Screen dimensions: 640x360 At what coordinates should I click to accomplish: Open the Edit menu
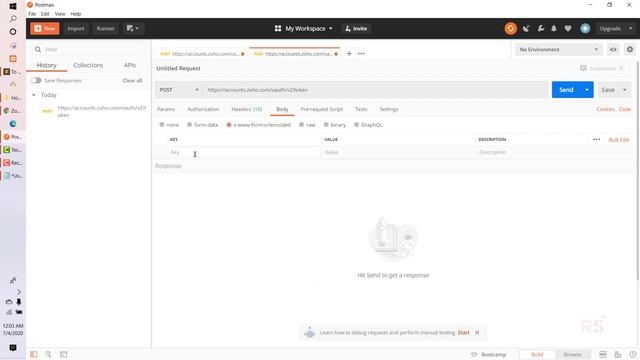click(x=45, y=14)
